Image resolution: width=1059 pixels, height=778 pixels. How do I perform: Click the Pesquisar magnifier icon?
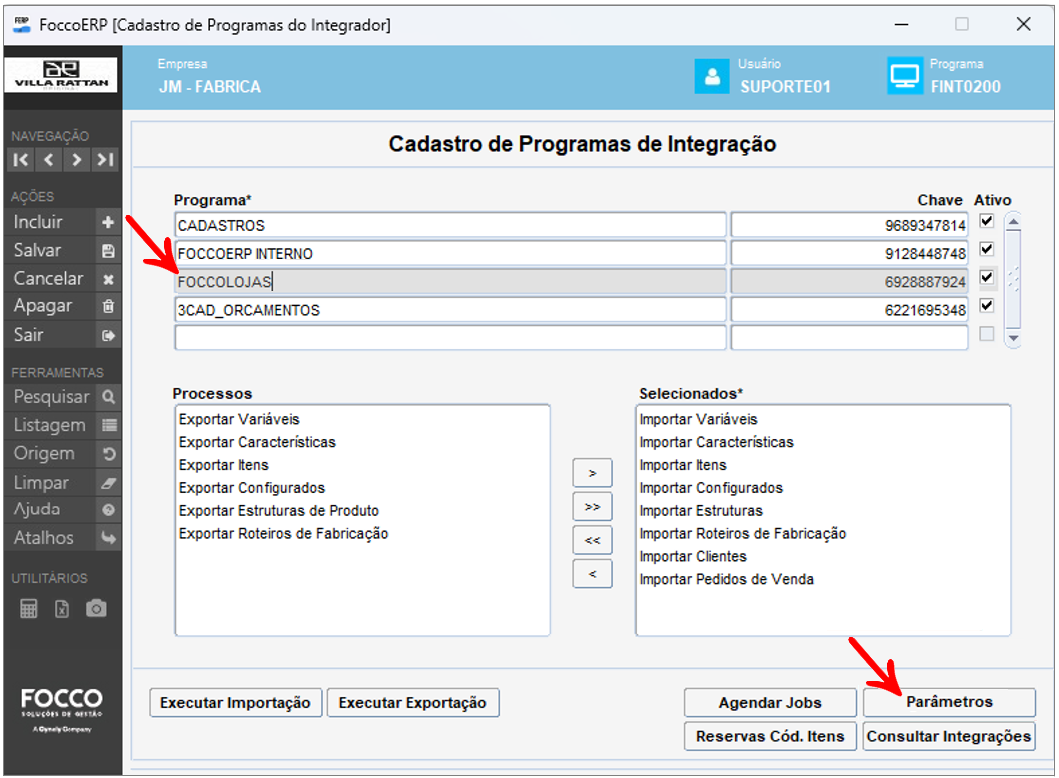point(108,397)
